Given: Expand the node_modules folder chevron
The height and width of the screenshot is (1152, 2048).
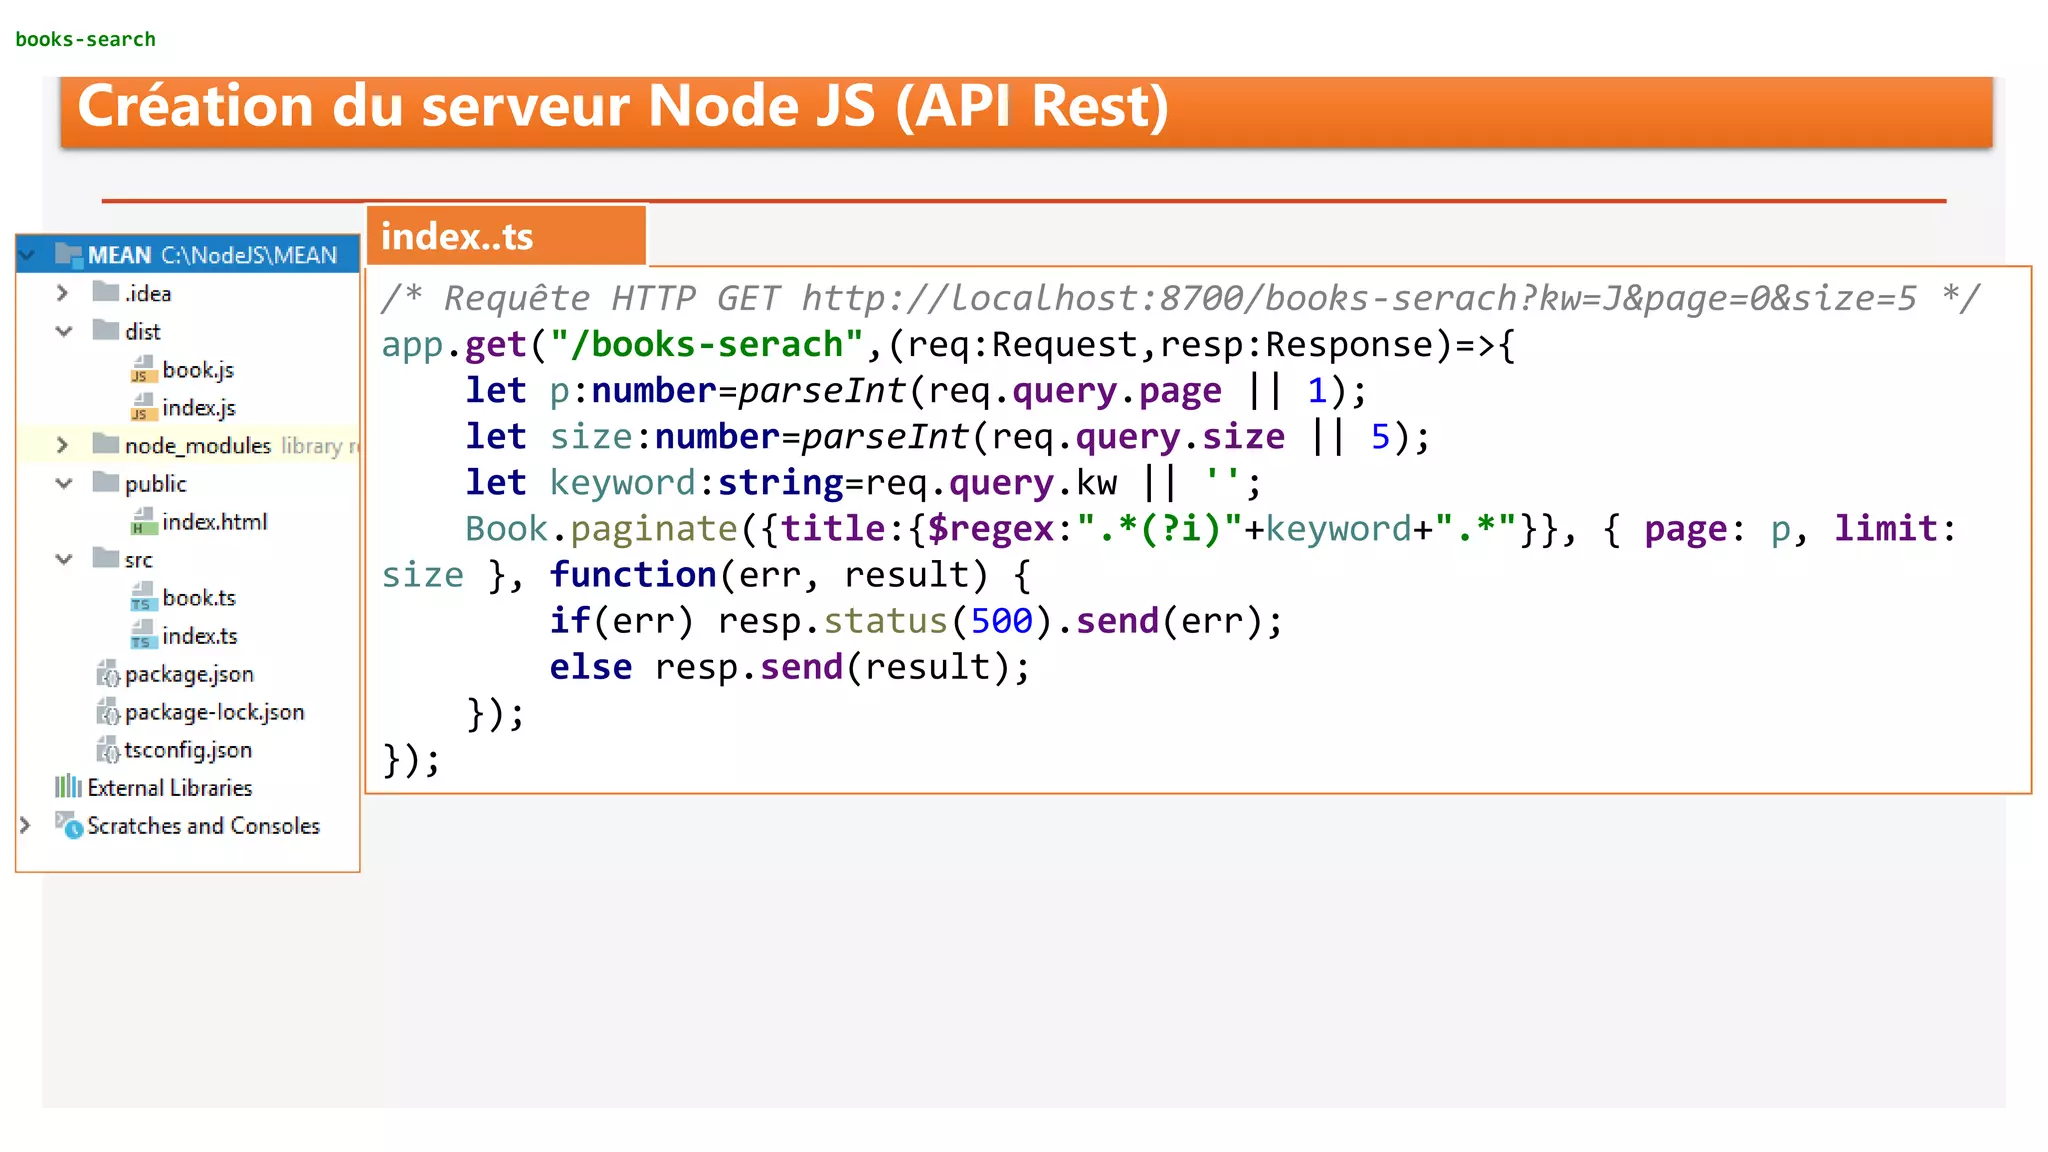Looking at the screenshot, I should (62, 445).
